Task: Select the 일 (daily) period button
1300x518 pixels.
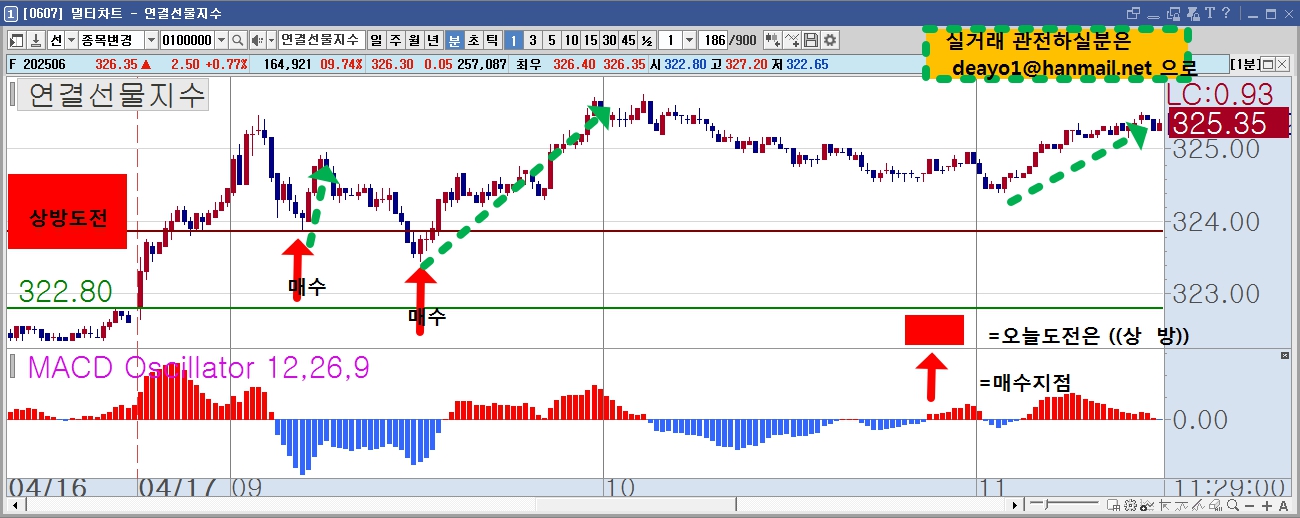Action: tap(376, 40)
